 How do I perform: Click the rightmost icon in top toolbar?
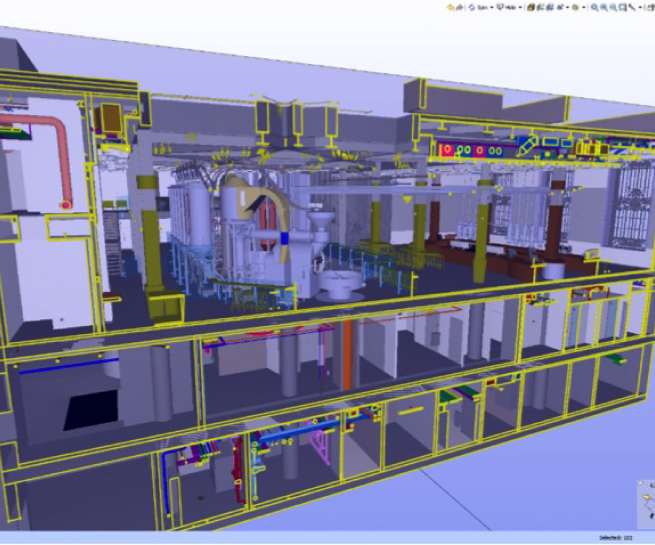click(651, 6)
